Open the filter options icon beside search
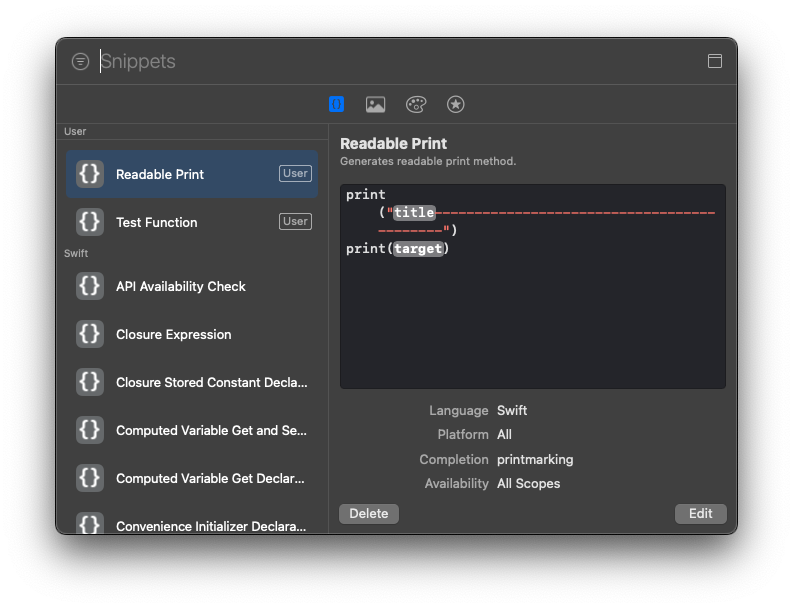 pyautogui.click(x=80, y=61)
